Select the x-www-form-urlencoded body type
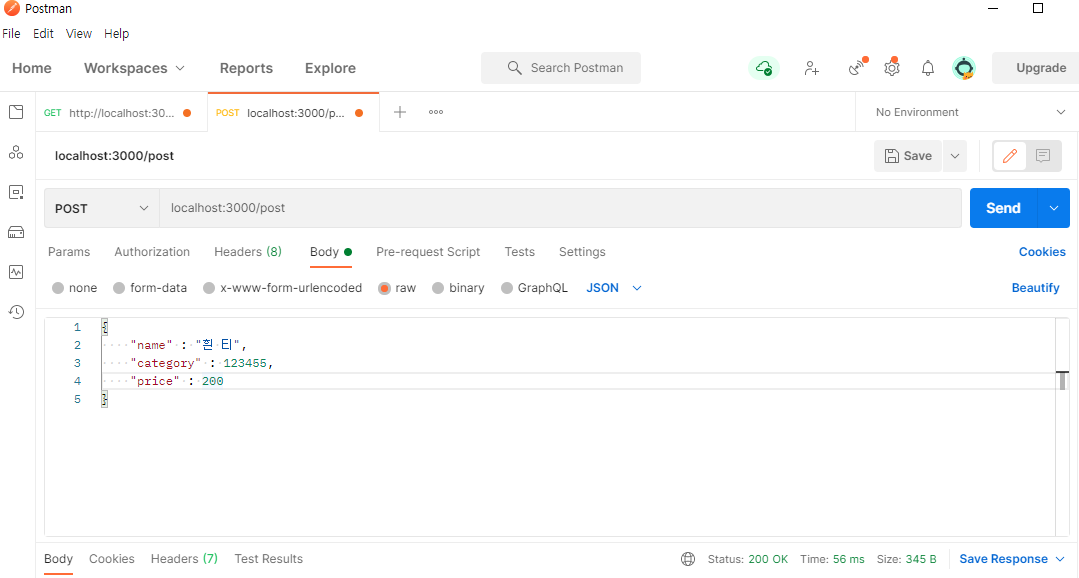Screen dimensions: 1079x578 click(x=209, y=288)
